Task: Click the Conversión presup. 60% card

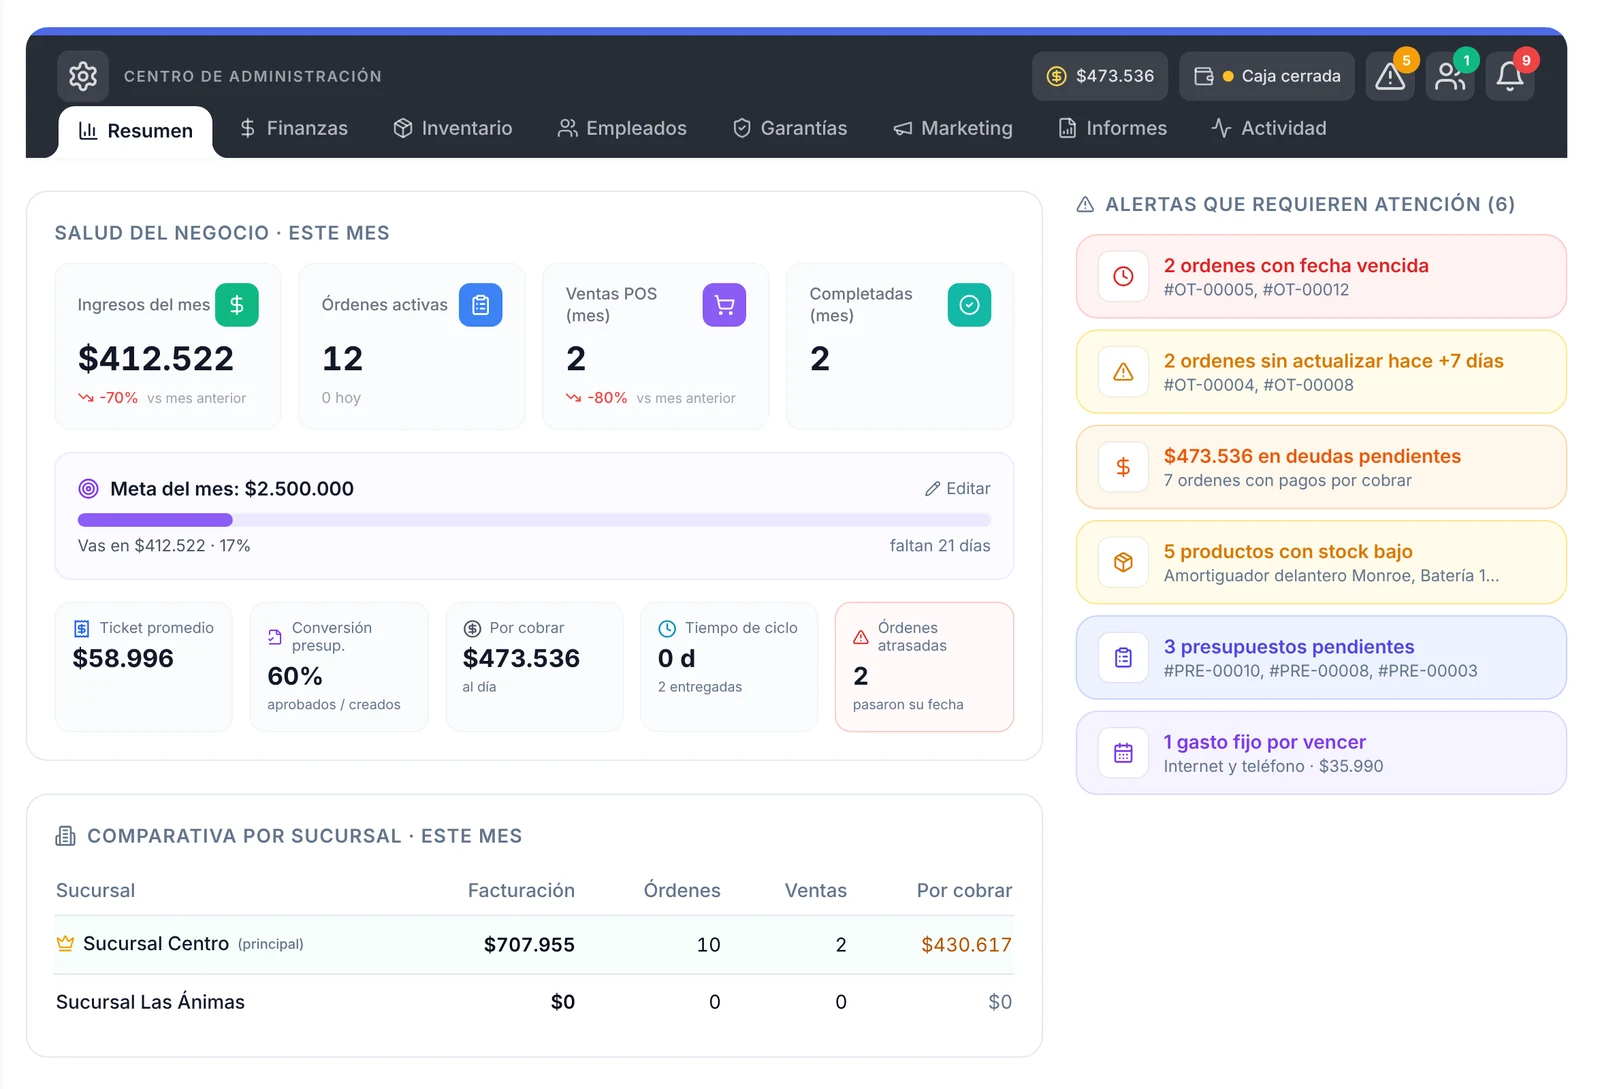Action: click(x=339, y=667)
